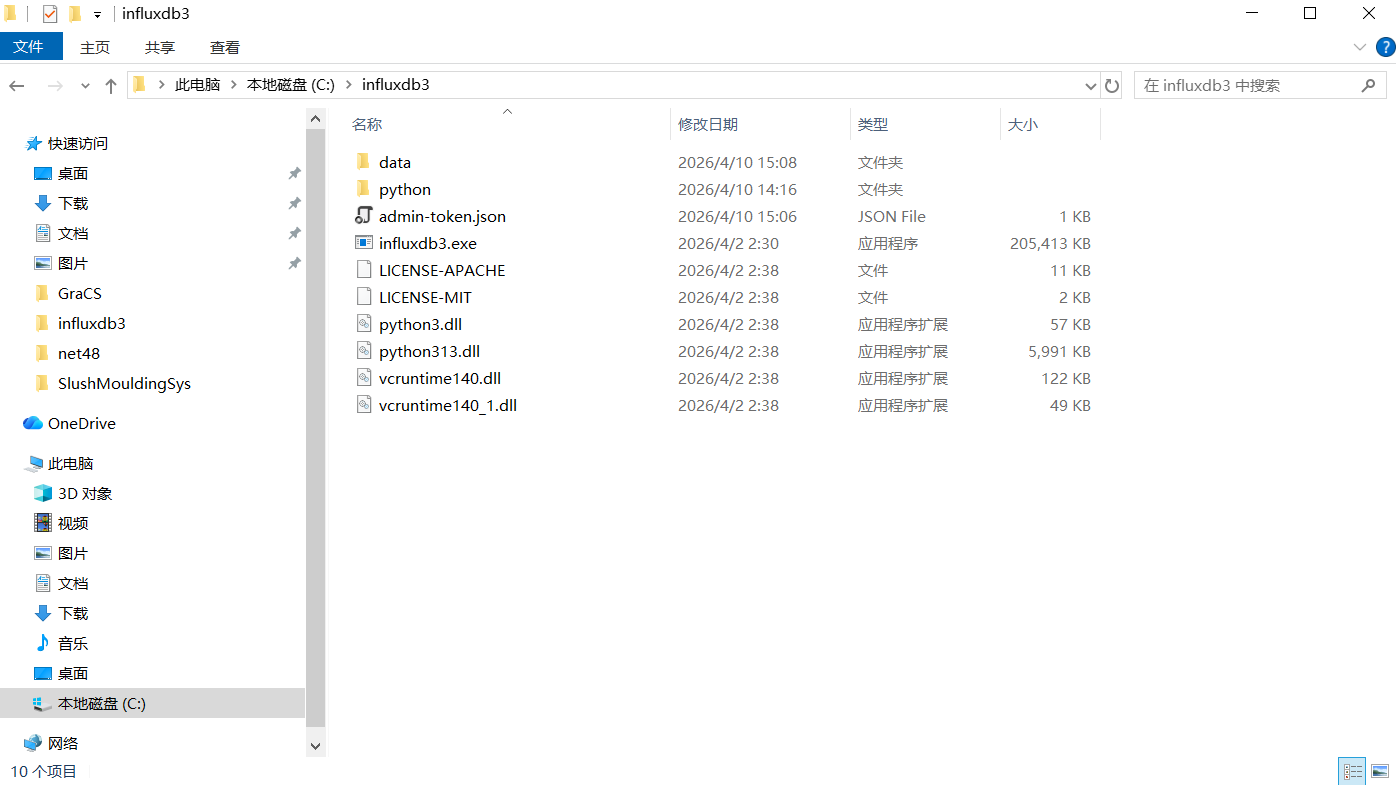Screen dimensions: 1396x785
Task: Click the 2026/4/10 14:16 date cell
Action: (737, 189)
